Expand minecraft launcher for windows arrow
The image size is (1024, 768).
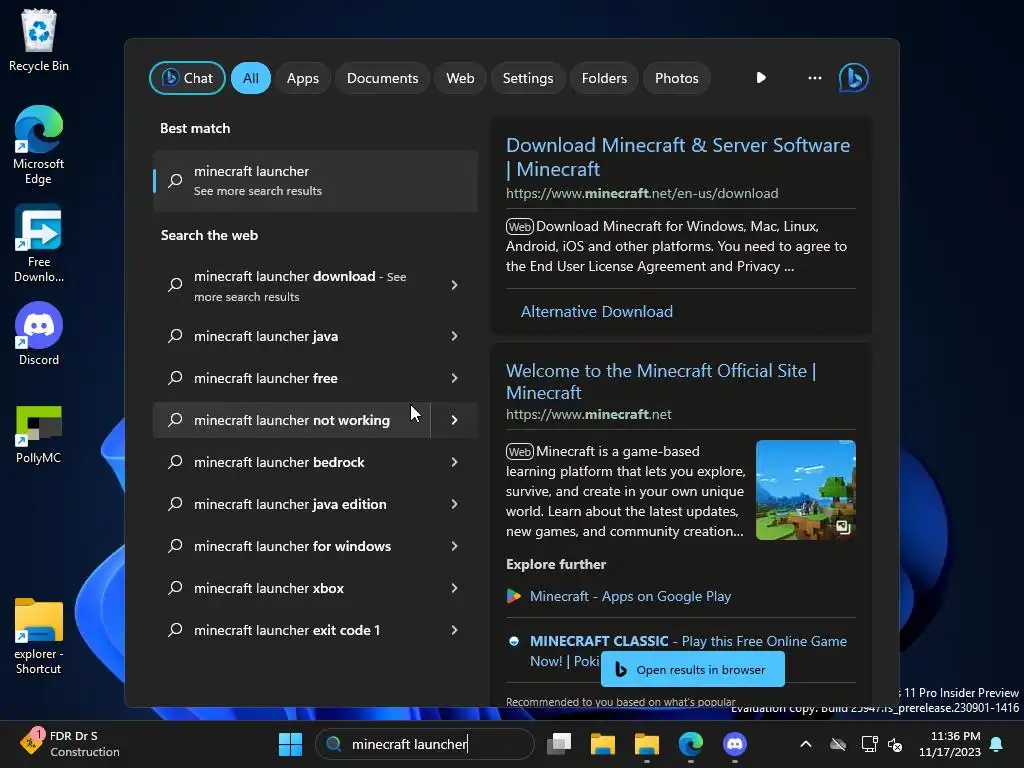[455, 546]
